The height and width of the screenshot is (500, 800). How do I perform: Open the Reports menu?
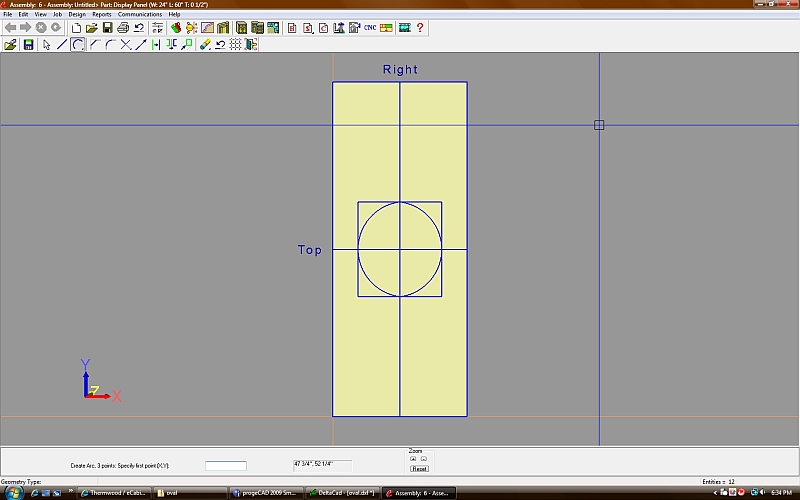(102, 15)
